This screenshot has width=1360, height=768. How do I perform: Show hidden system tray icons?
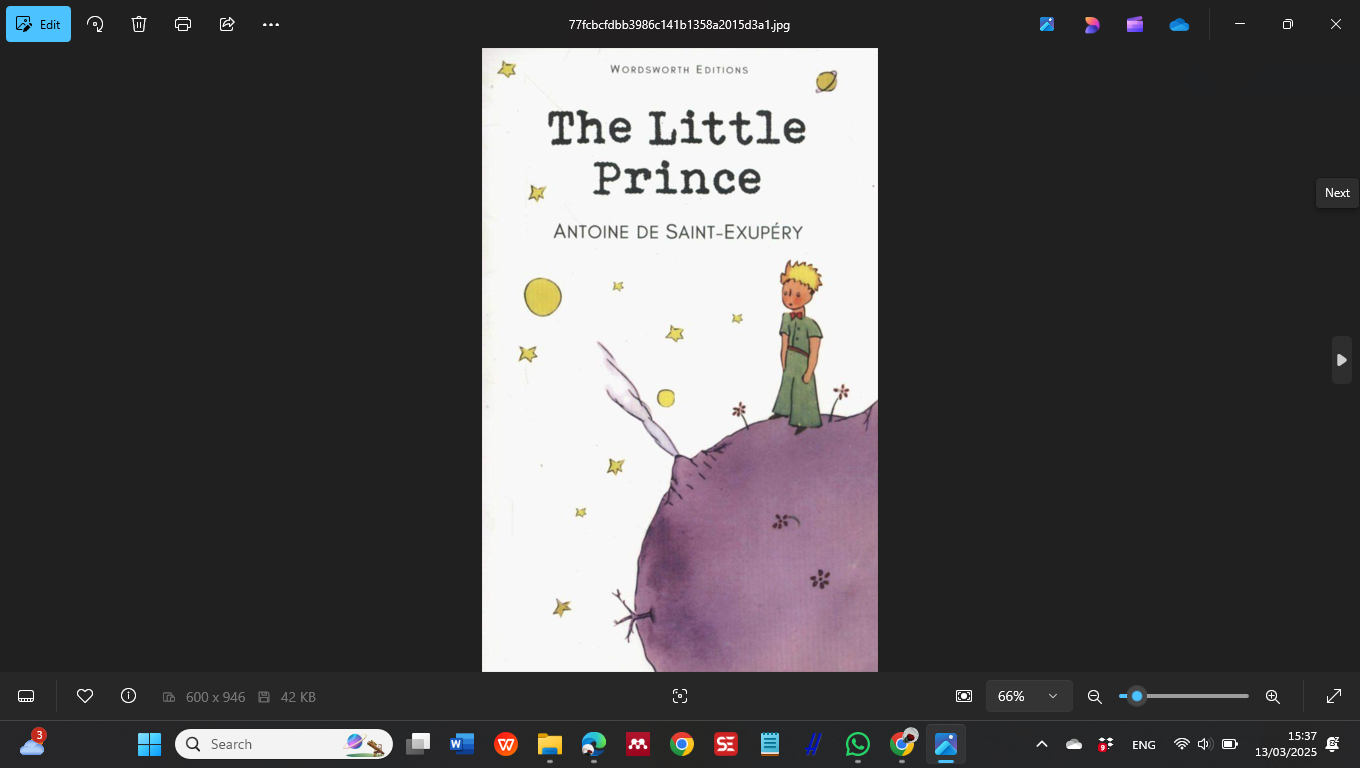pyautogui.click(x=1042, y=744)
